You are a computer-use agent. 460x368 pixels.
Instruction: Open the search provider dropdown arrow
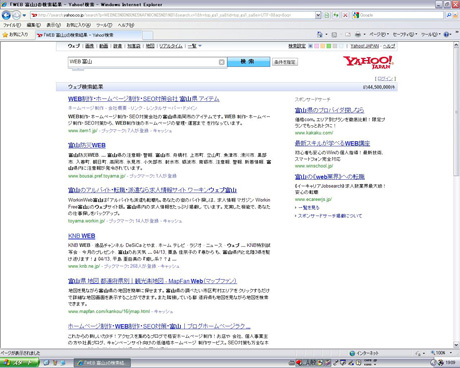tap(455, 15)
